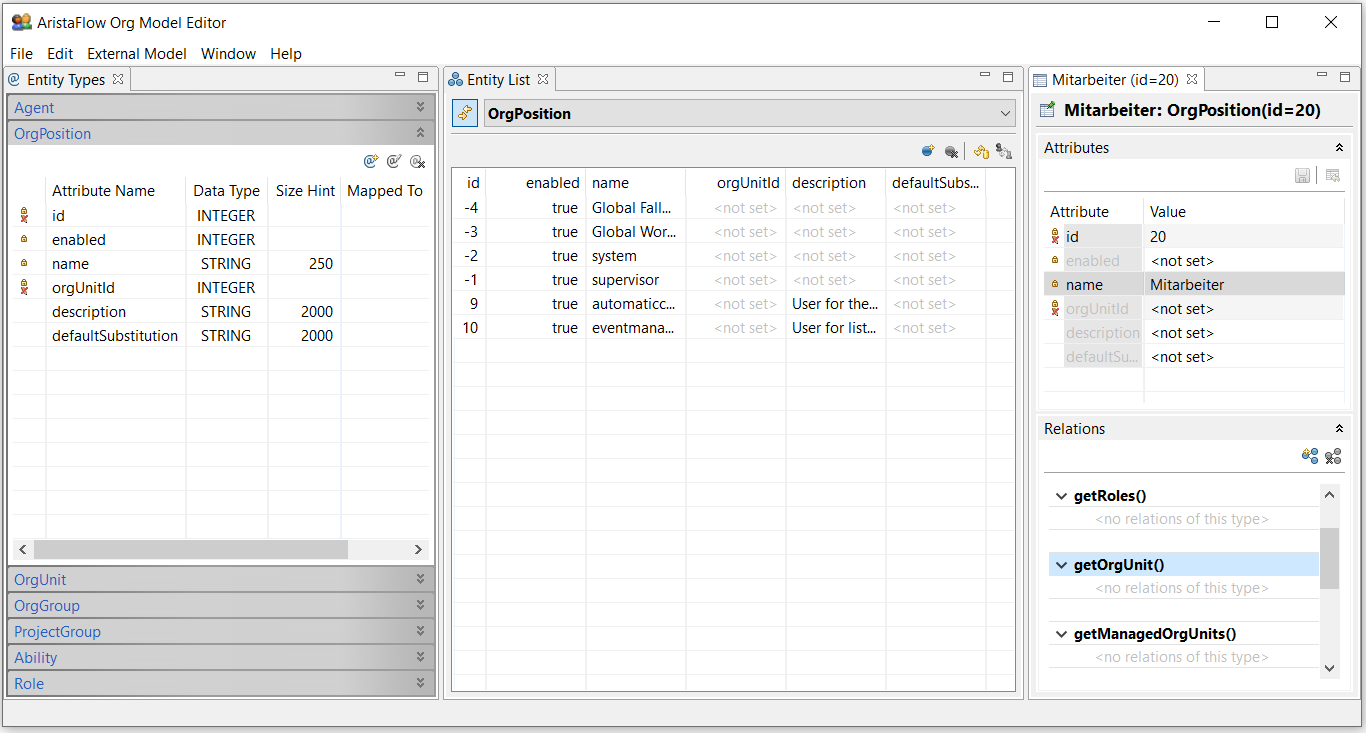Screen dimensions: 1366x733
Task: Collapse the Attributes section
Action: (1340, 148)
